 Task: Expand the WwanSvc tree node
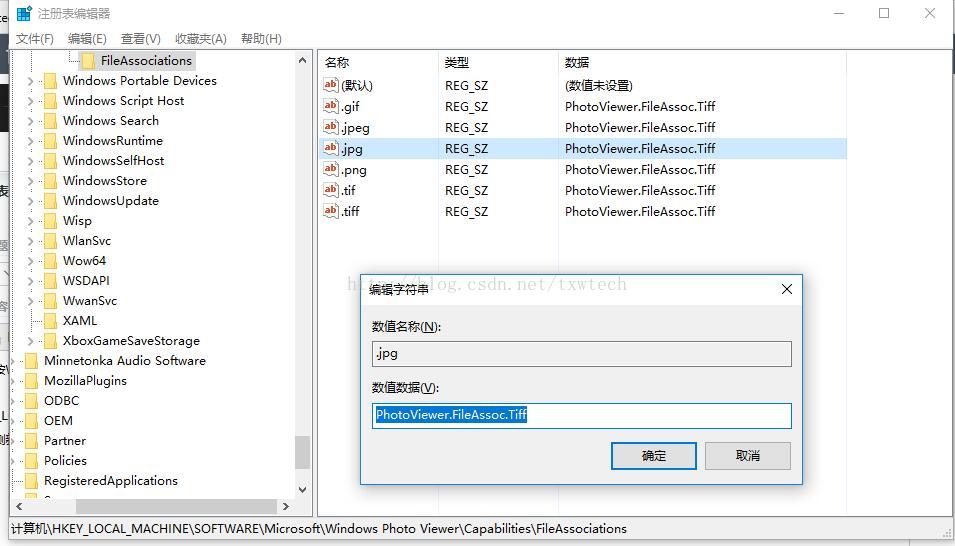[x=30, y=301]
